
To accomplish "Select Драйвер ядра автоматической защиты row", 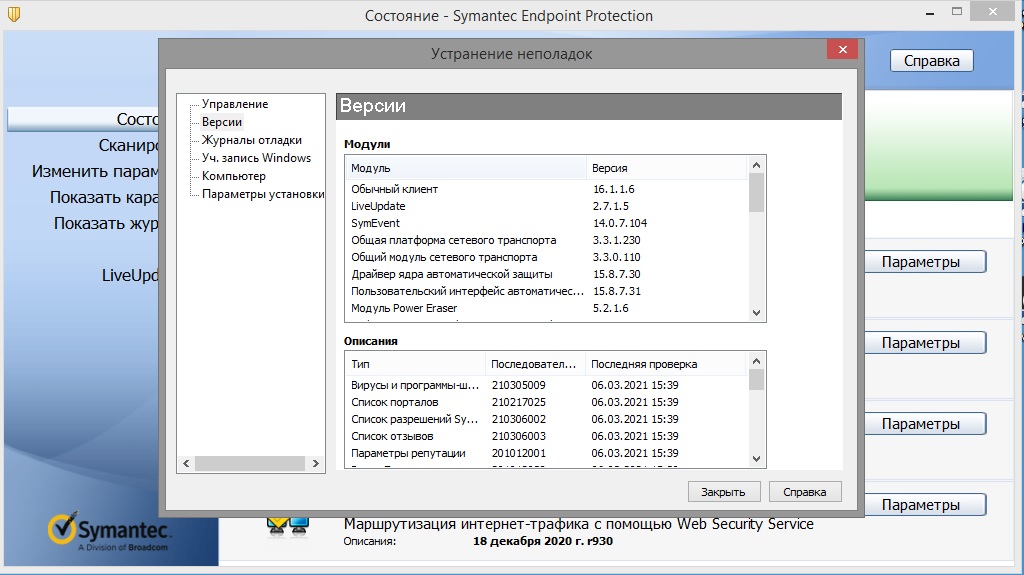I will (547, 274).
